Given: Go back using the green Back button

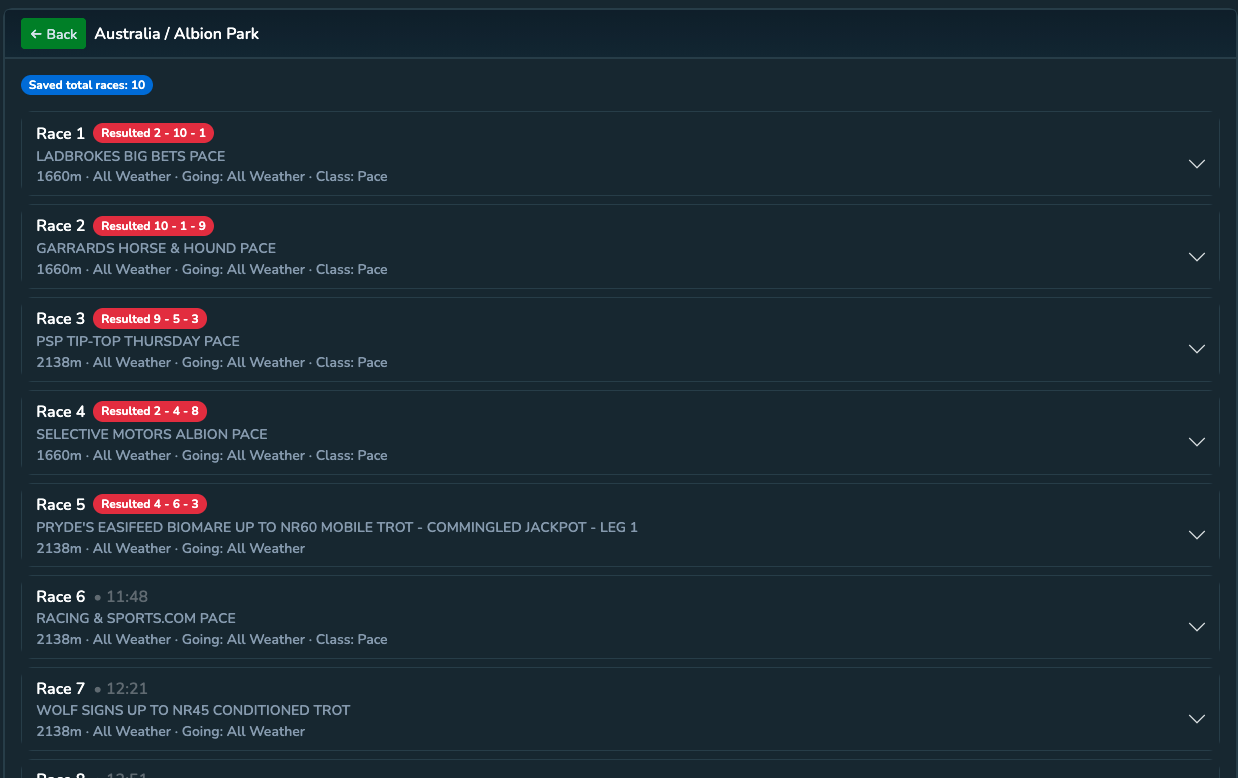Looking at the screenshot, I should (x=53, y=34).
